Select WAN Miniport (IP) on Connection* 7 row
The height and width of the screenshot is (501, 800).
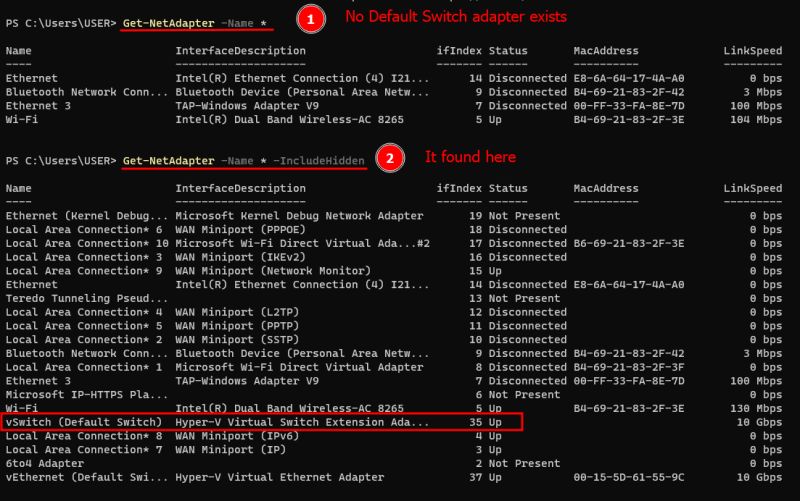coord(231,450)
